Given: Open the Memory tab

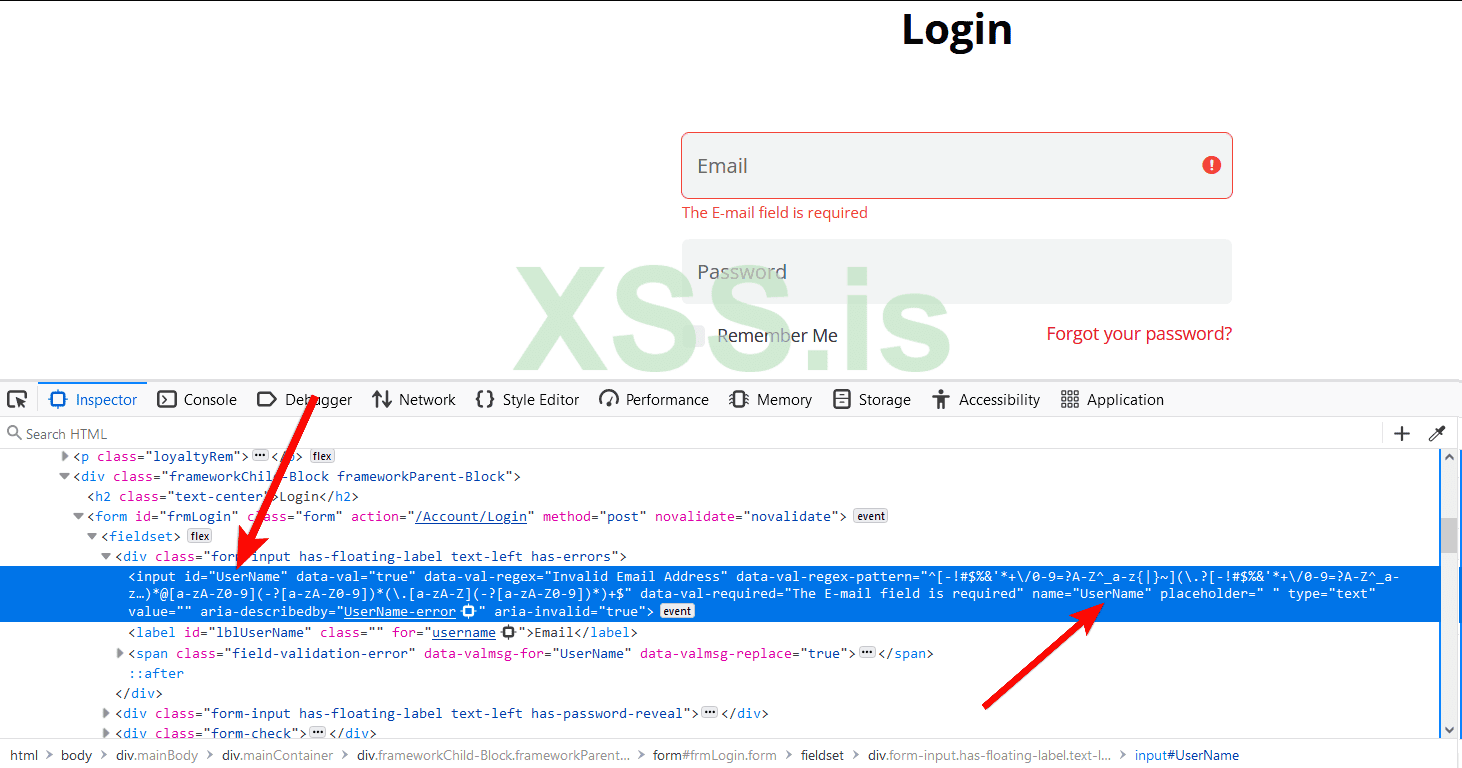Looking at the screenshot, I should (x=770, y=399).
